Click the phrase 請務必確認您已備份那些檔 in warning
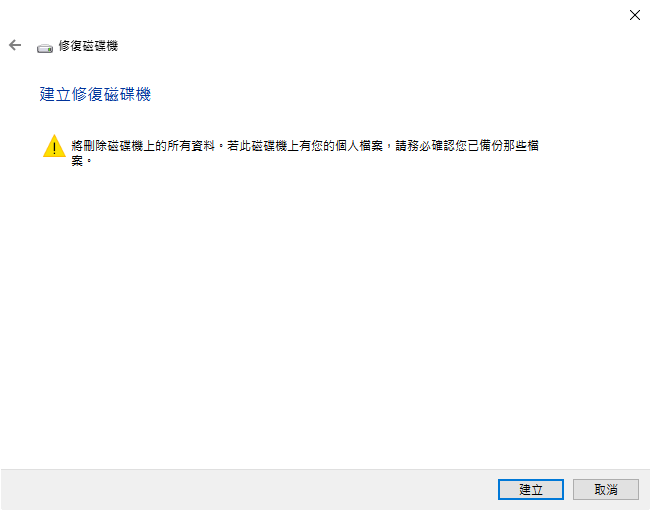Image resolution: width=651 pixels, height=511 pixels. click(x=467, y=146)
